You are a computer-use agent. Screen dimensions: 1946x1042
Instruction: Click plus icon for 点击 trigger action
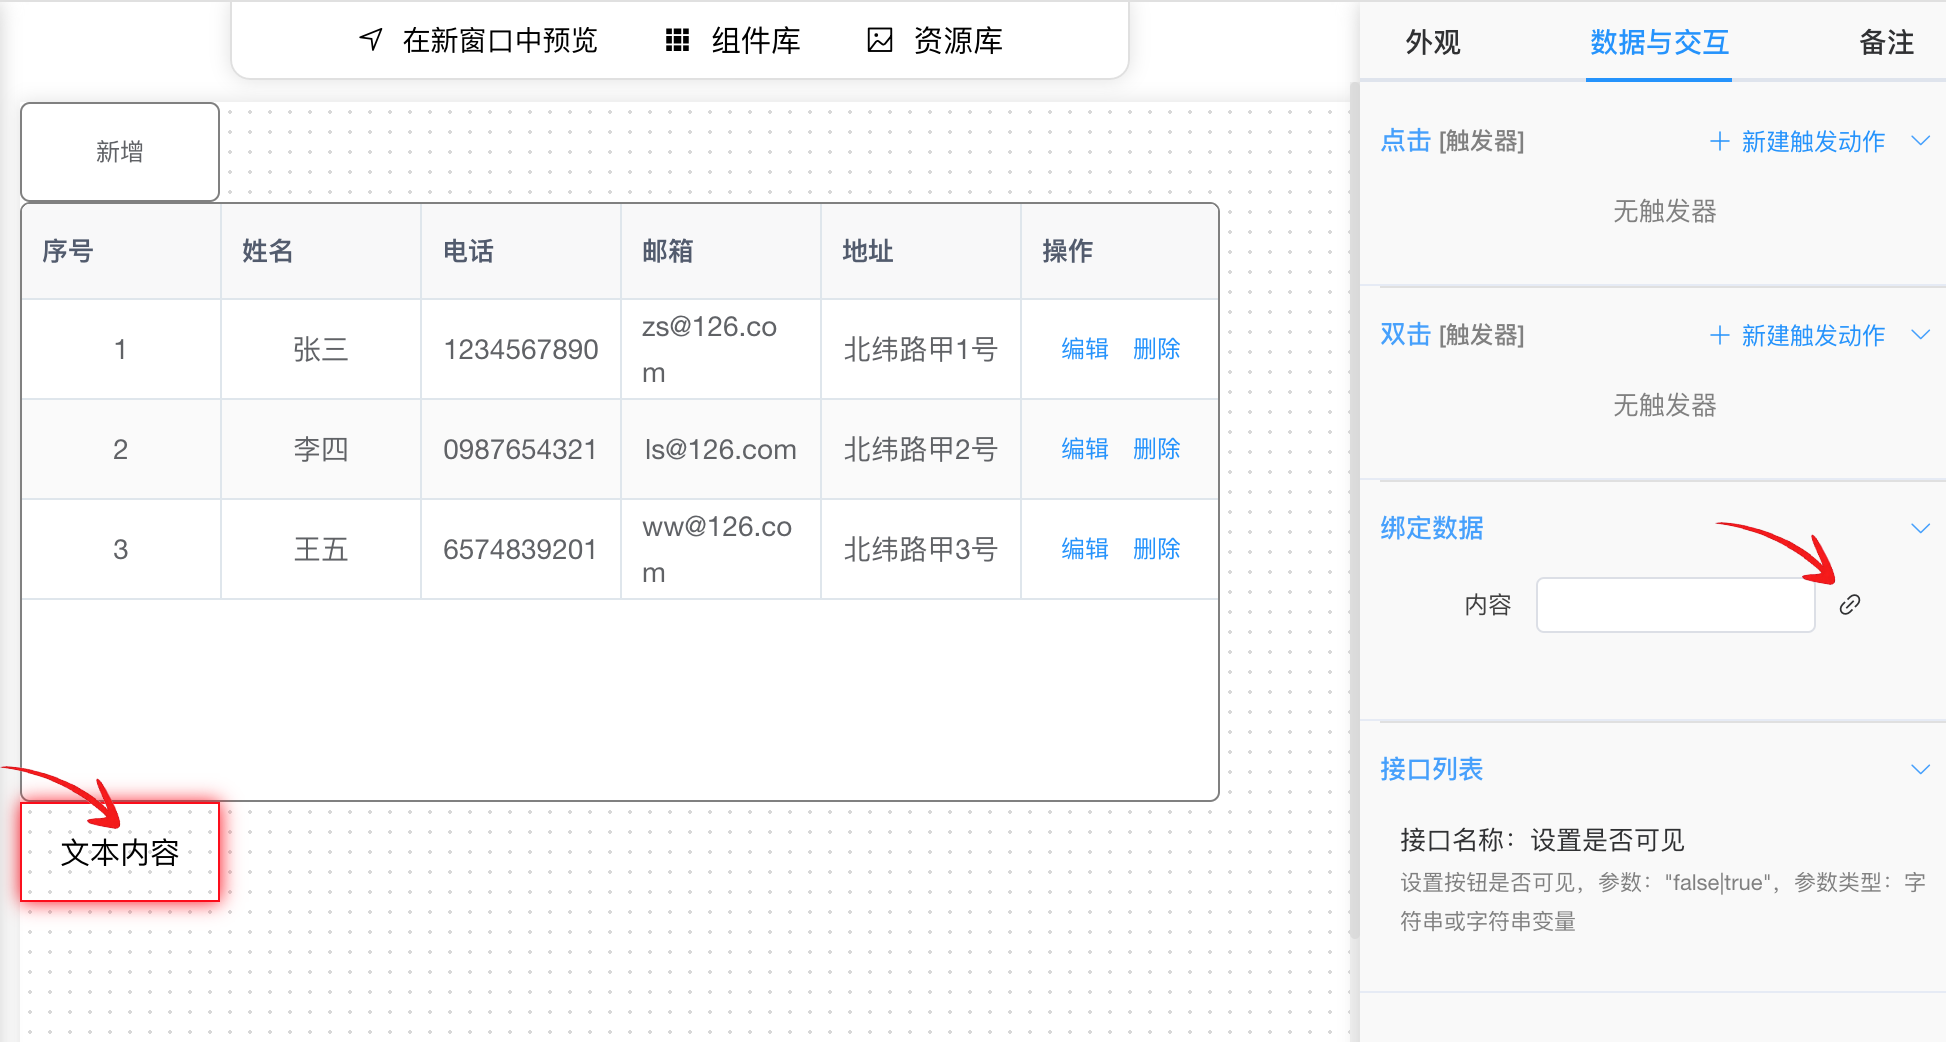tap(1719, 141)
